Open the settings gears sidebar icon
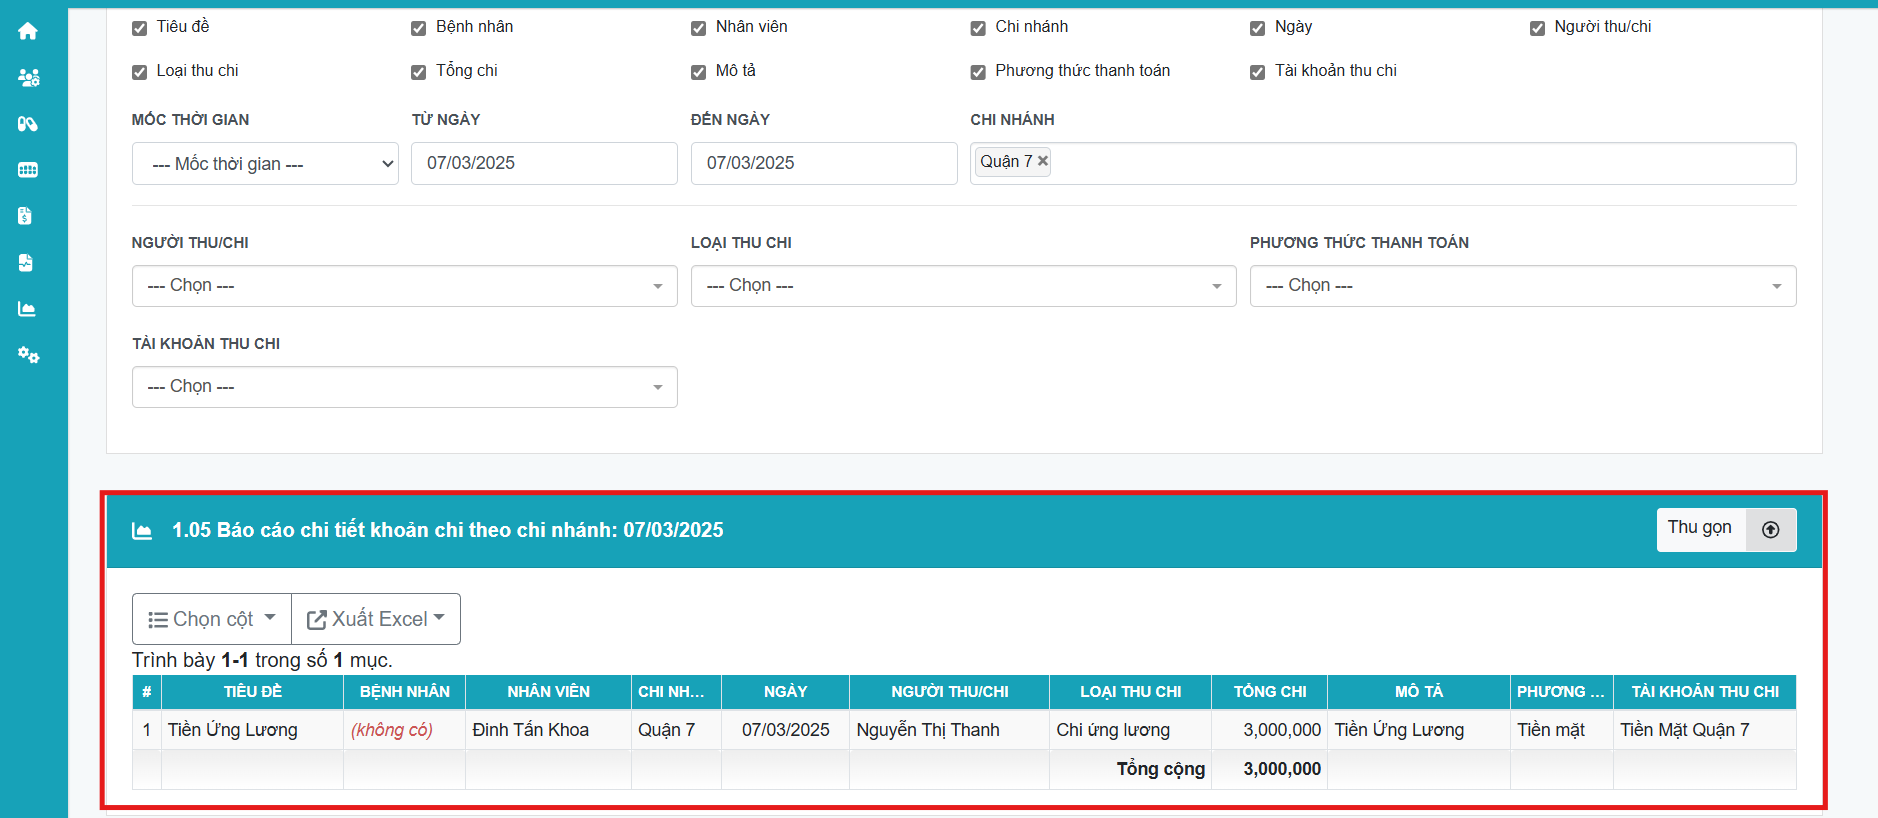 point(28,355)
